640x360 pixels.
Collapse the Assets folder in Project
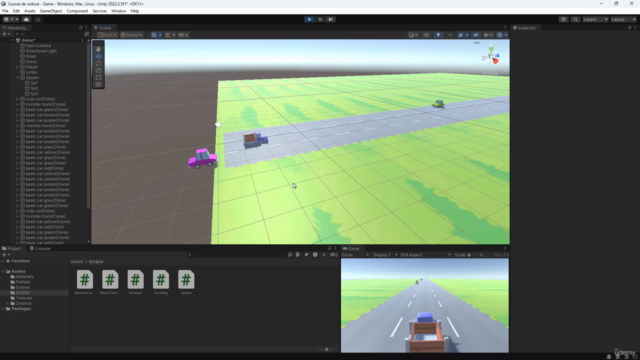3,271
